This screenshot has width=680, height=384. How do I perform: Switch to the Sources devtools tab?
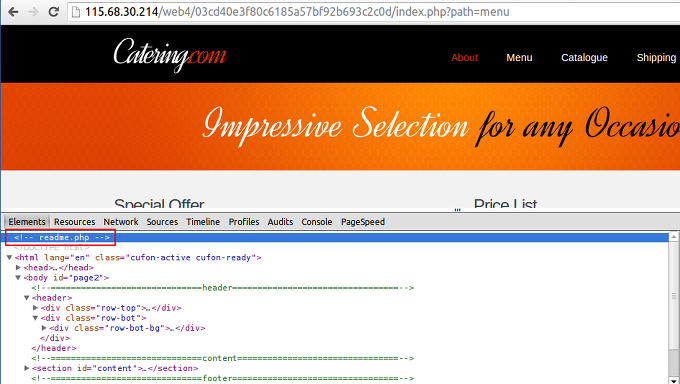point(162,222)
